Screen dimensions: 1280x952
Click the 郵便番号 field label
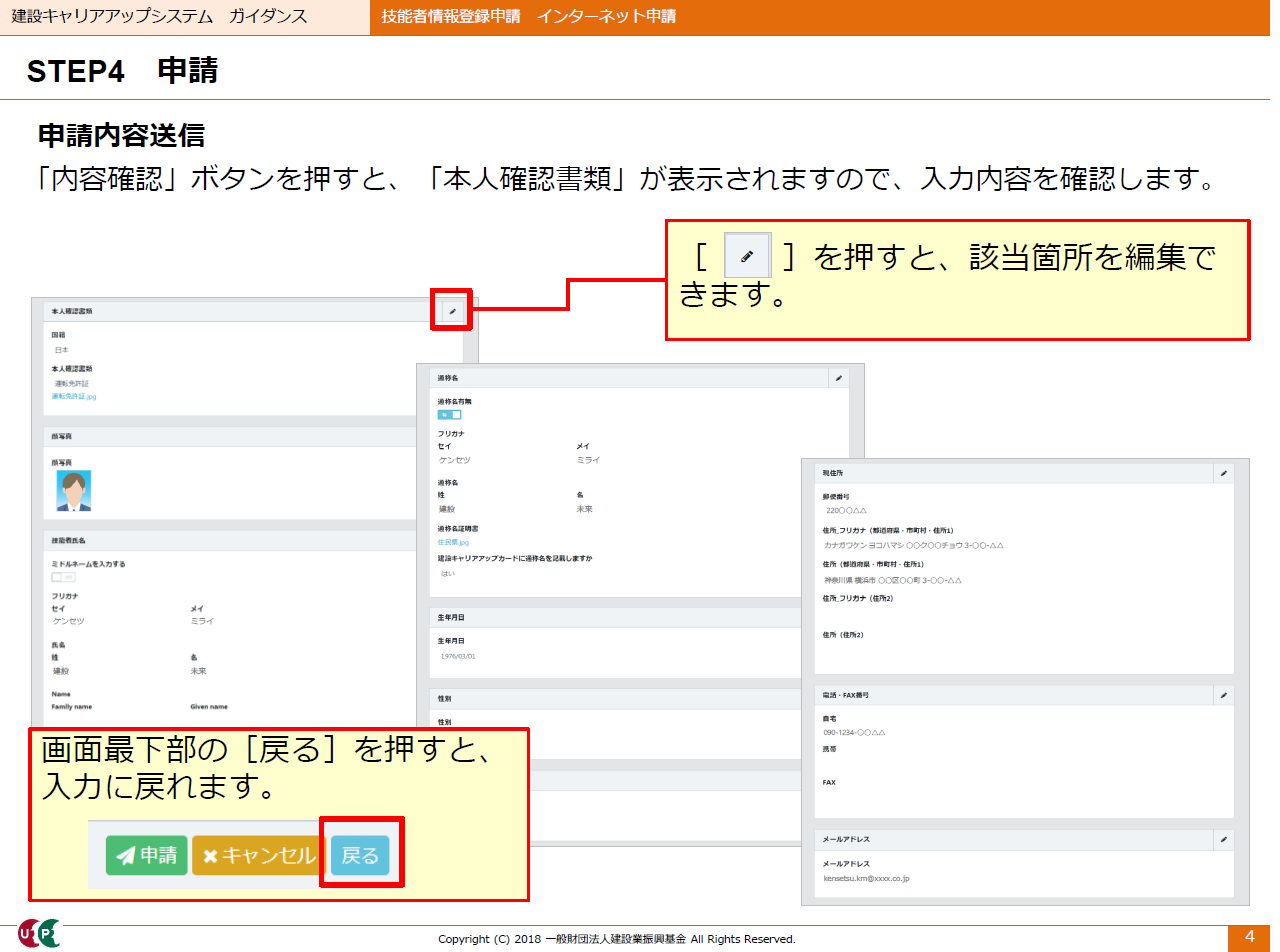tap(836, 496)
